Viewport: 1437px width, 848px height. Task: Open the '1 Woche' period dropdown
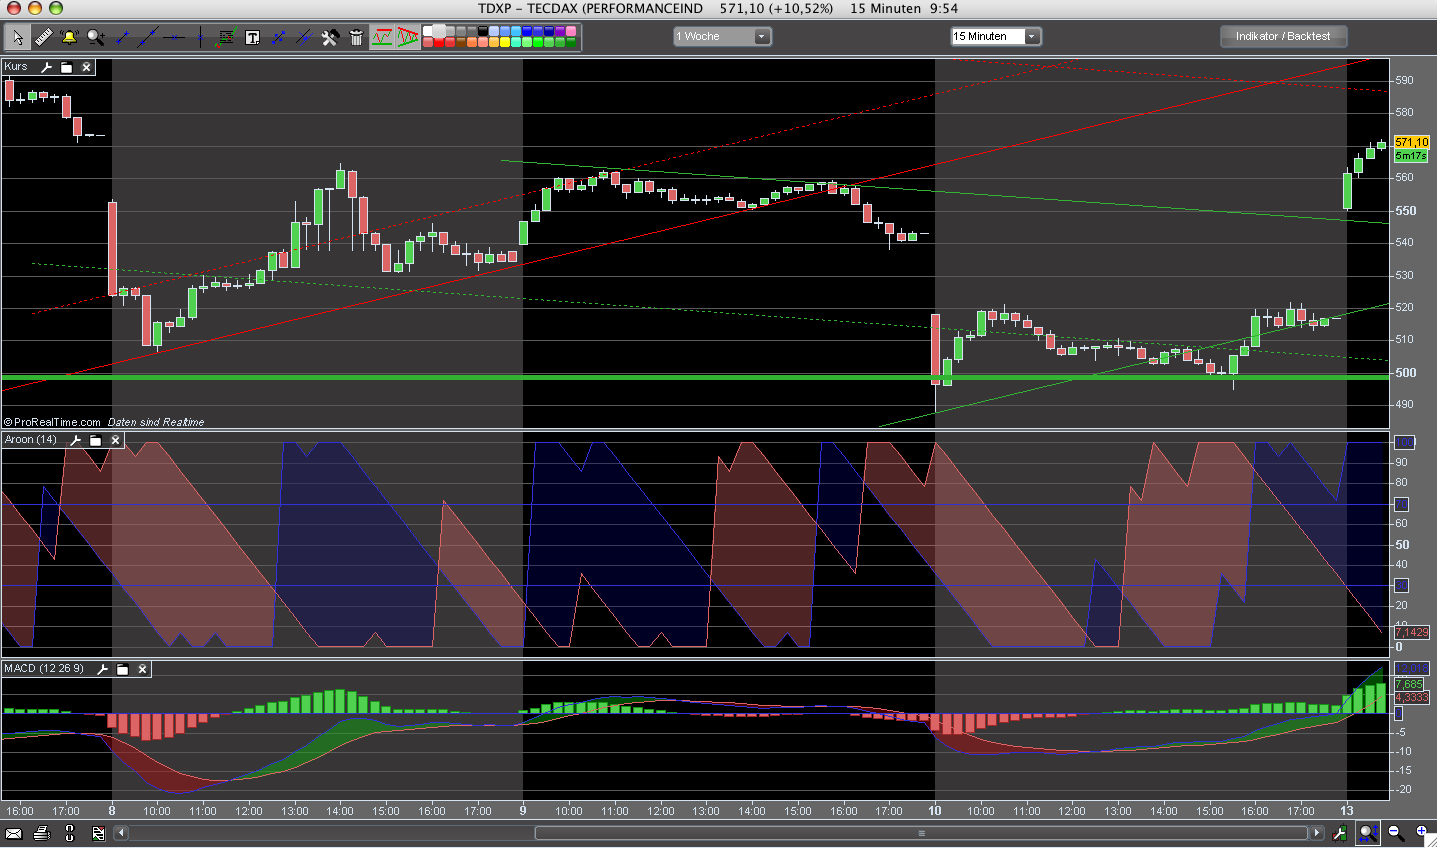click(x=722, y=37)
